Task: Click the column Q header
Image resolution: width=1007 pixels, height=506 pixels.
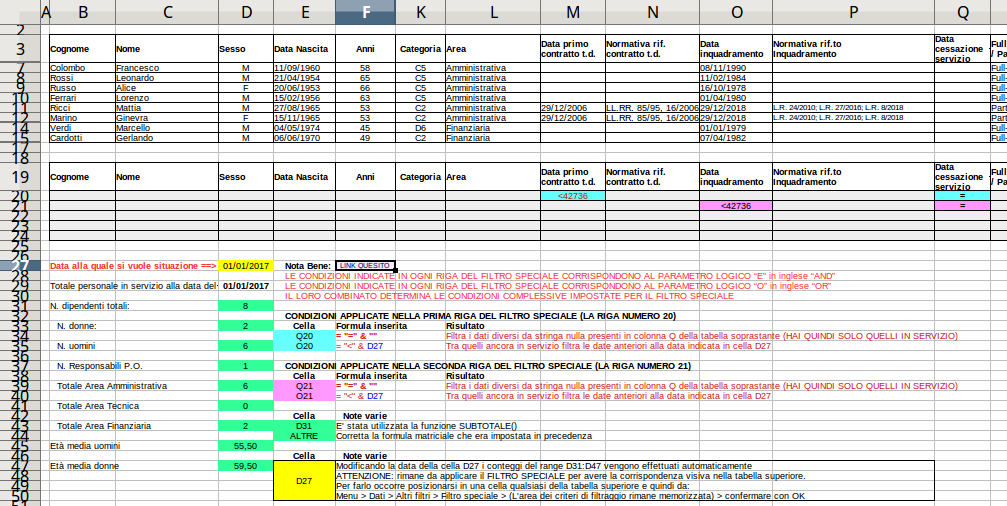Action: (x=961, y=11)
